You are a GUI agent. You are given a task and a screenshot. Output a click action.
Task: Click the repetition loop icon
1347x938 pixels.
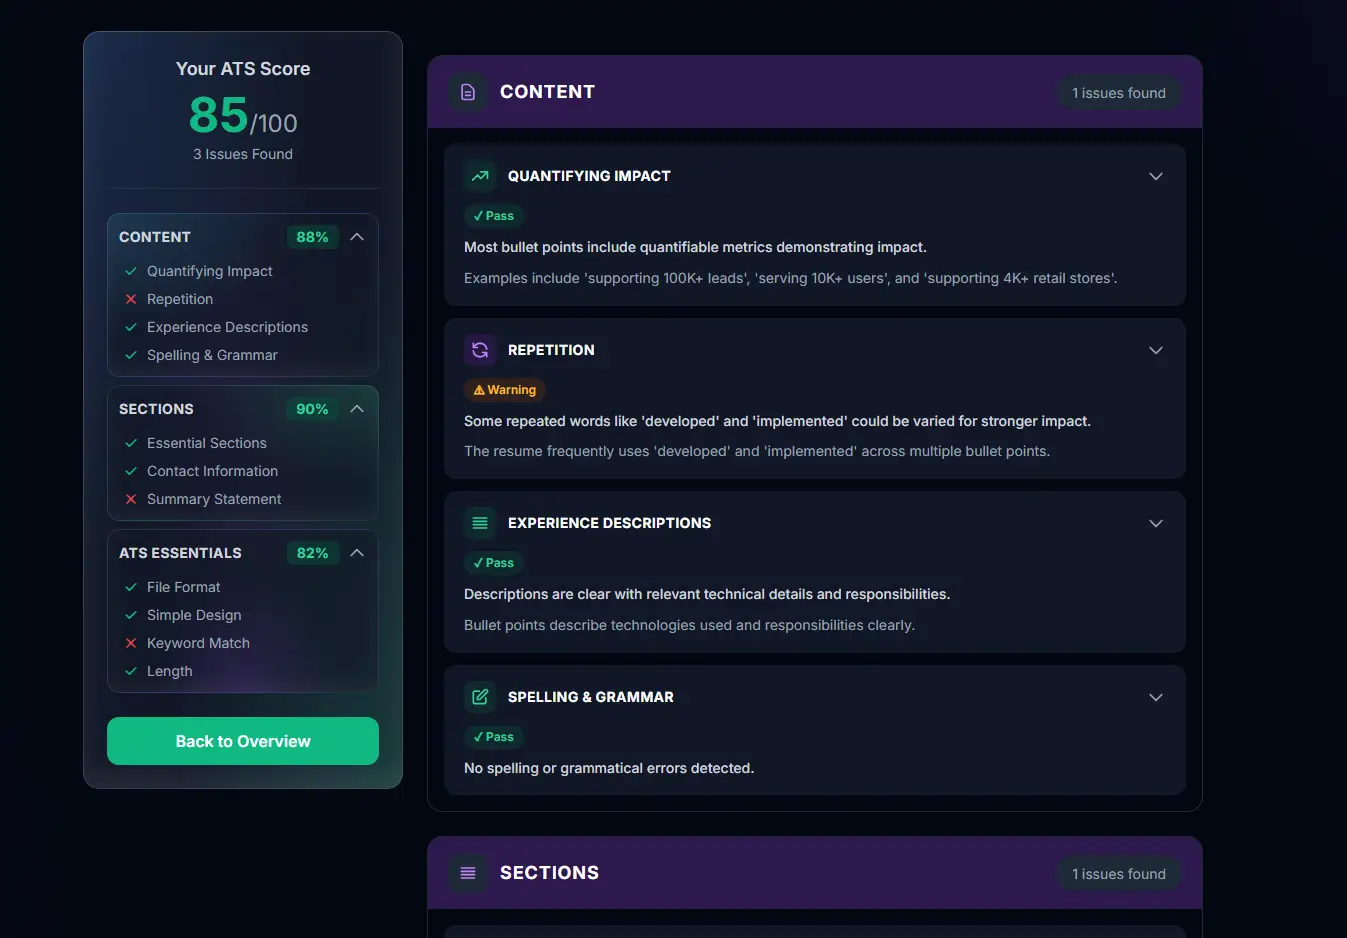pos(479,349)
